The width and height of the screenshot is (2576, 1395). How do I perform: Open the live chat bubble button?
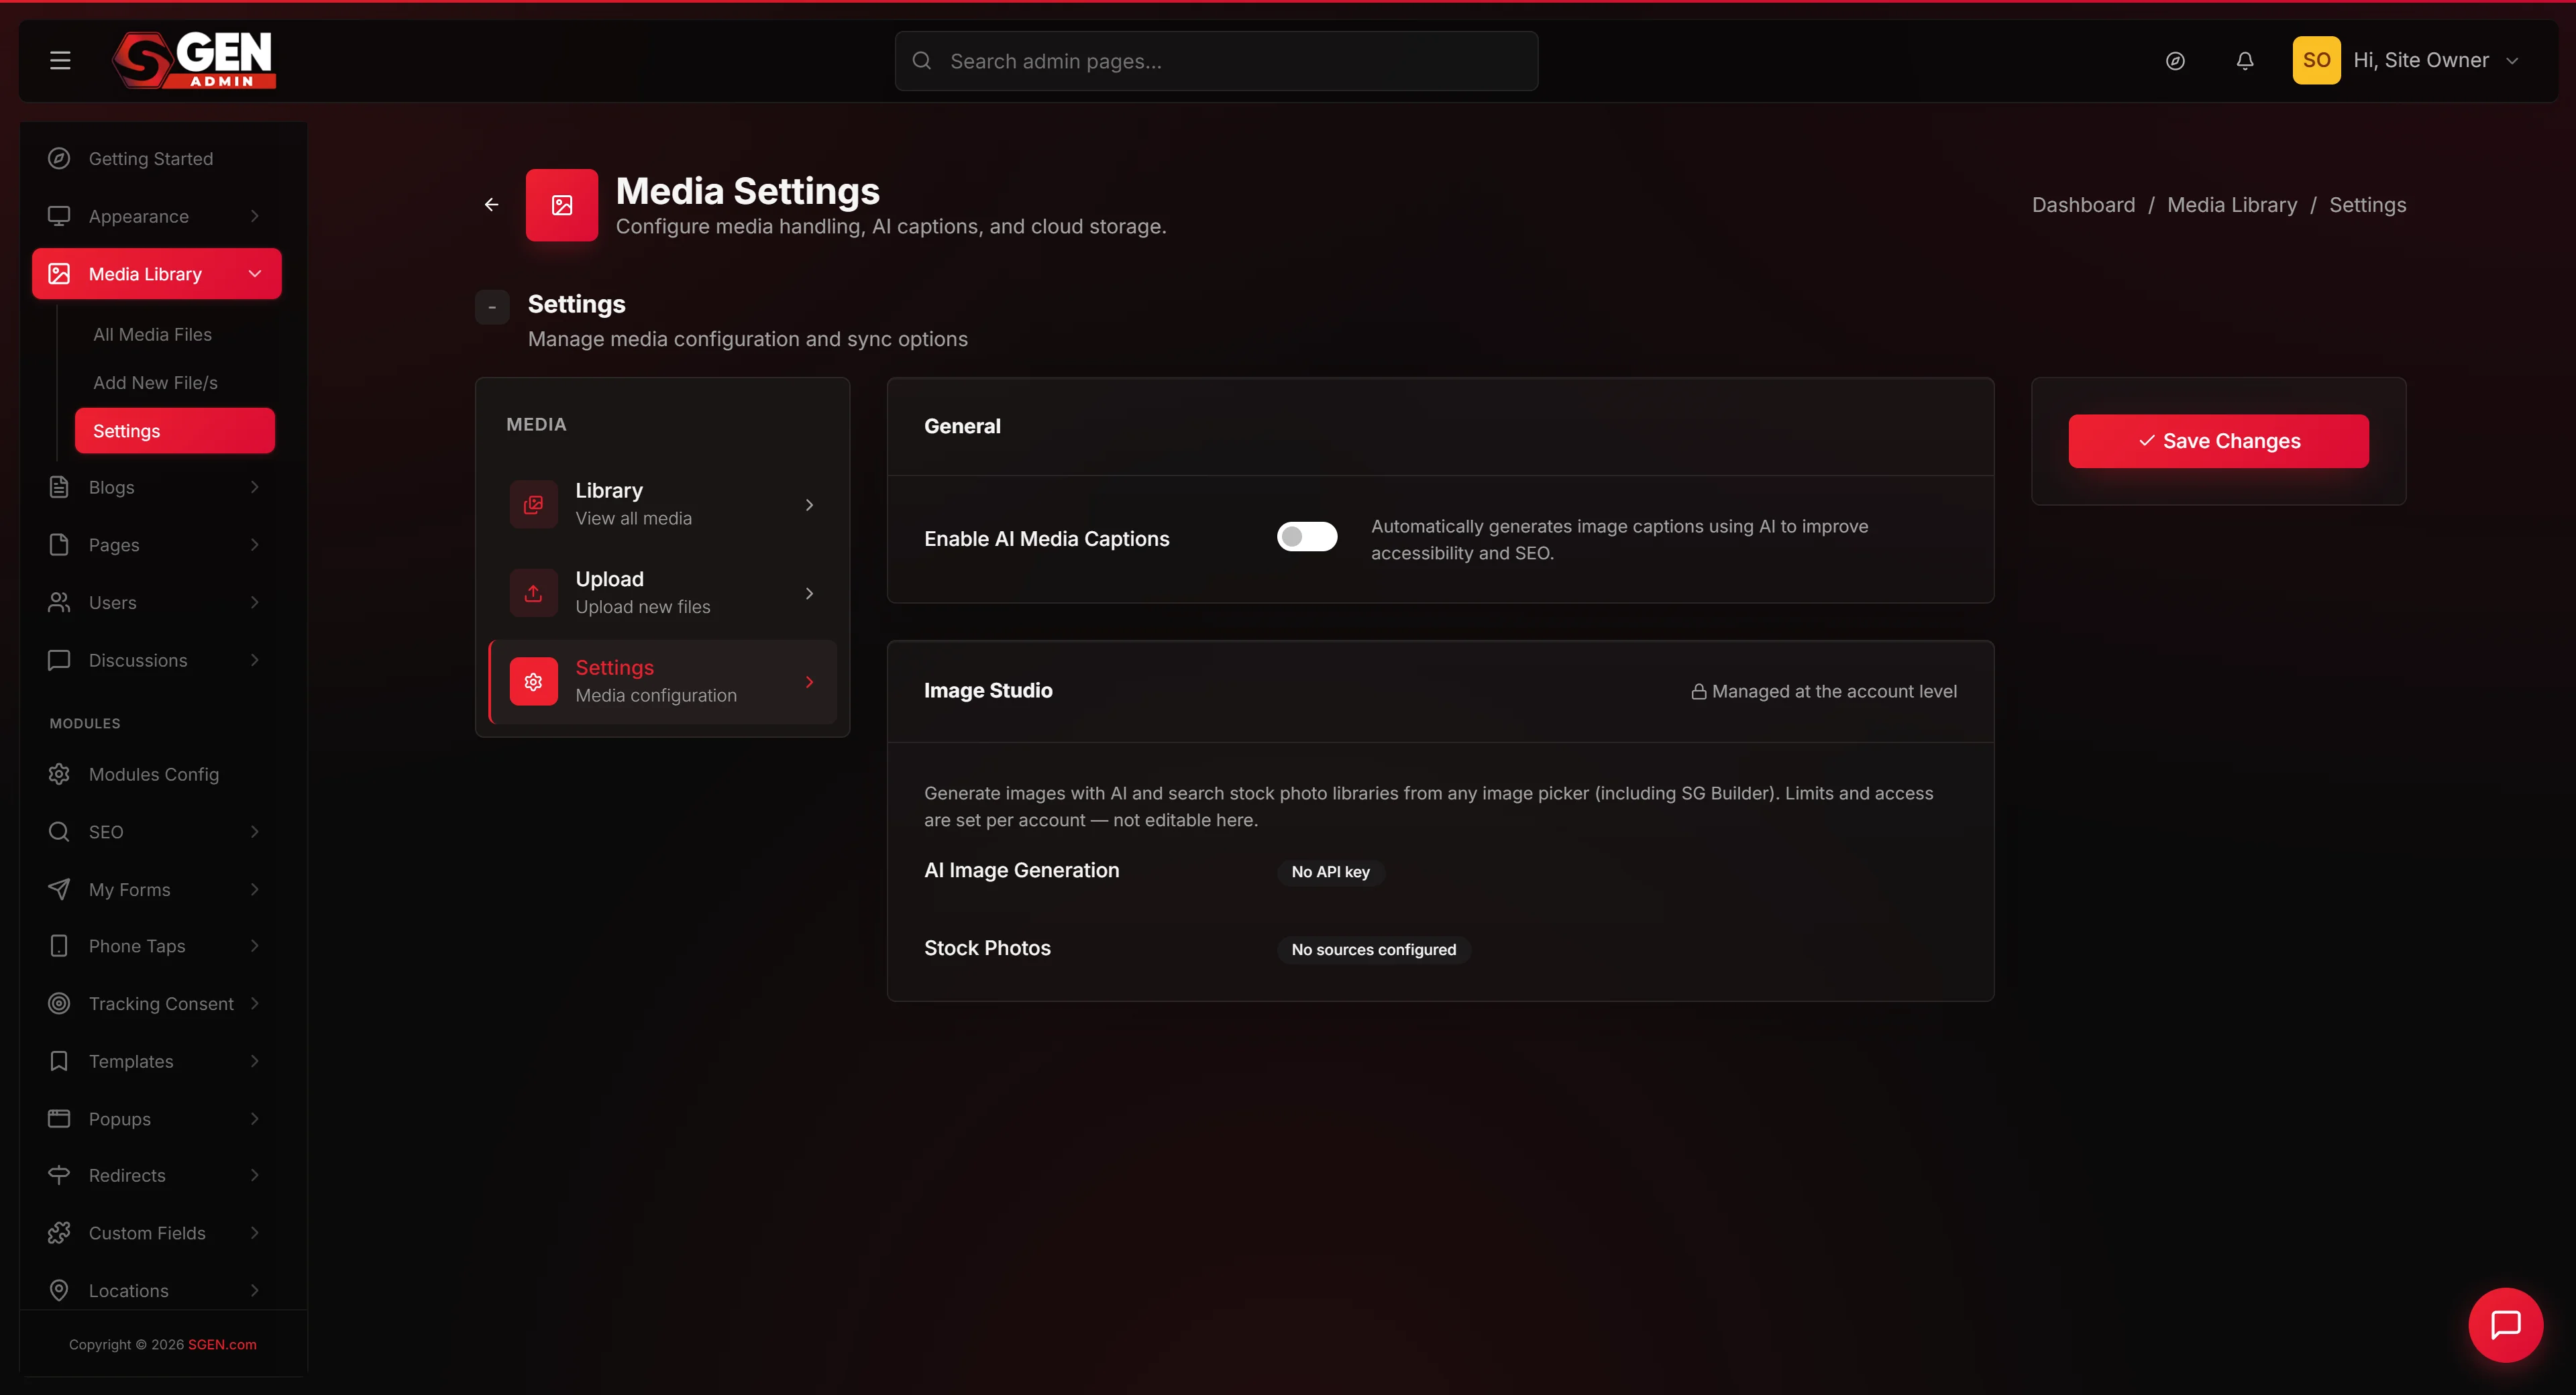click(x=2505, y=1324)
